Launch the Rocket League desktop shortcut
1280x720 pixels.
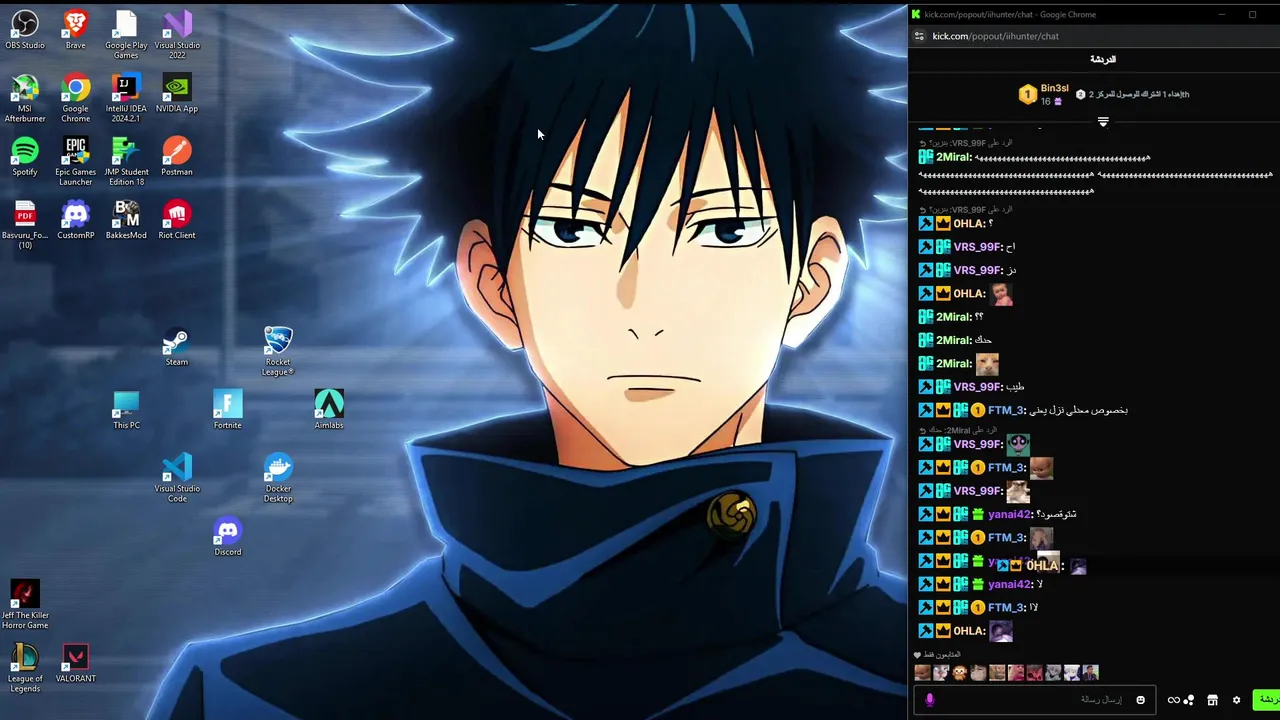[278, 351]
